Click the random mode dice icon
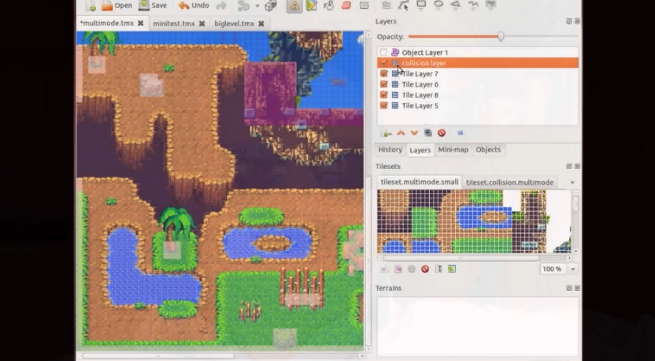The height and width of the screenshot is (361, 655). point(271,5)
